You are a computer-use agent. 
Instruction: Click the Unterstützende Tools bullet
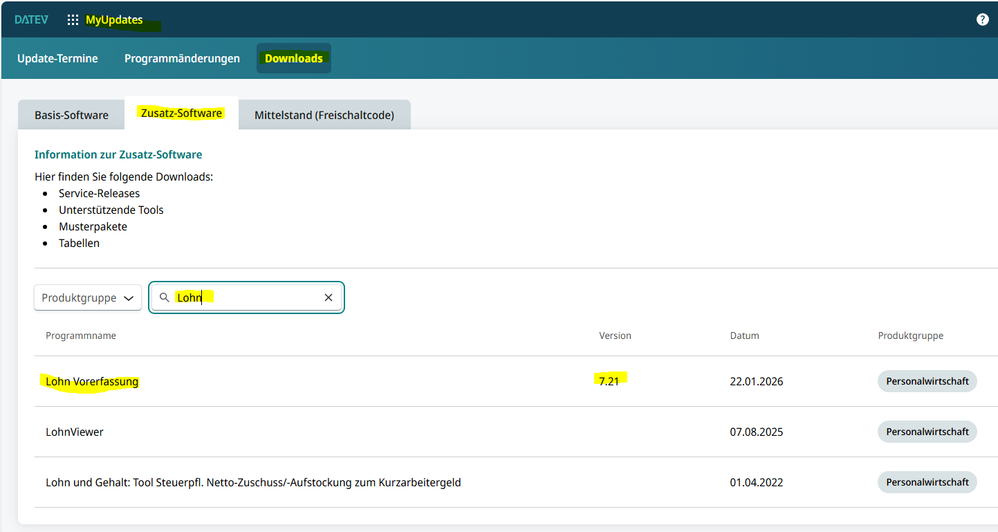point(111,210)
